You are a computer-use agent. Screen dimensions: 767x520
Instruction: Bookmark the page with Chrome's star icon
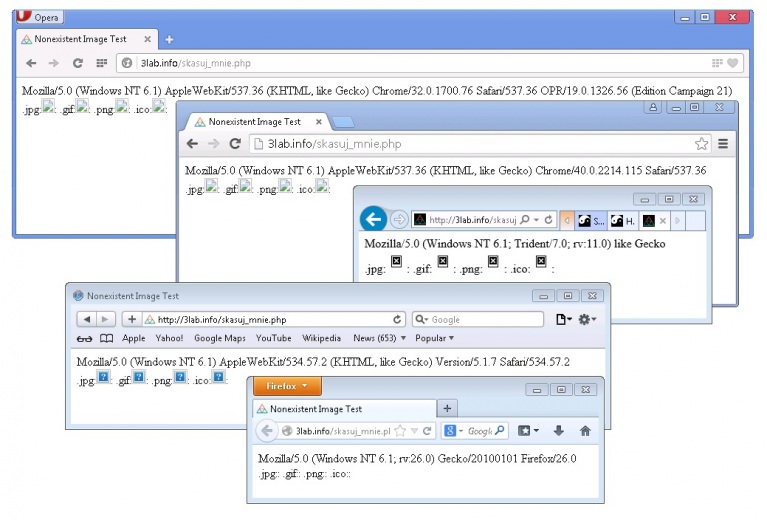[x=701, y=144]
